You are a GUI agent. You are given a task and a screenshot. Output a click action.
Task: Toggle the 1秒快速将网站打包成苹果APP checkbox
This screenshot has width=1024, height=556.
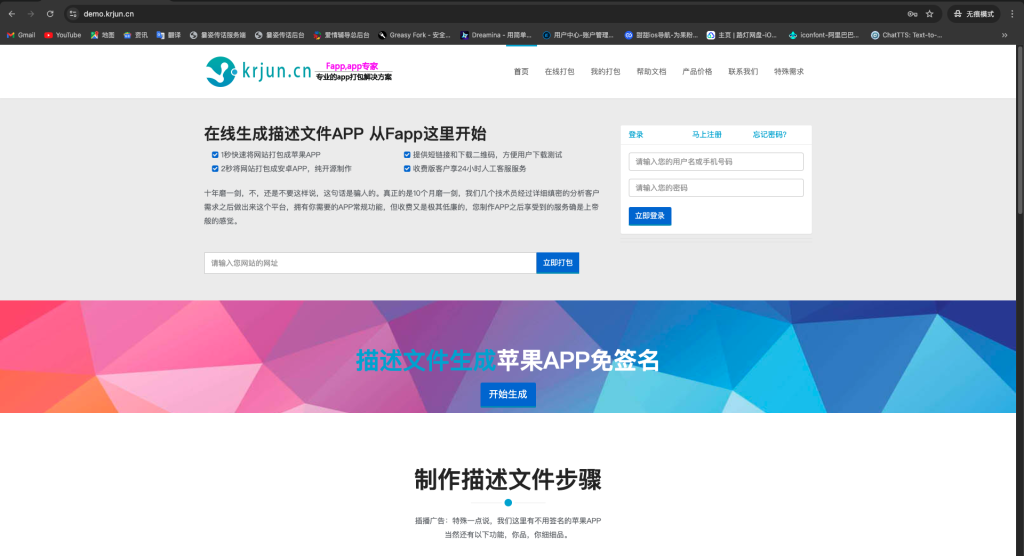215,155
